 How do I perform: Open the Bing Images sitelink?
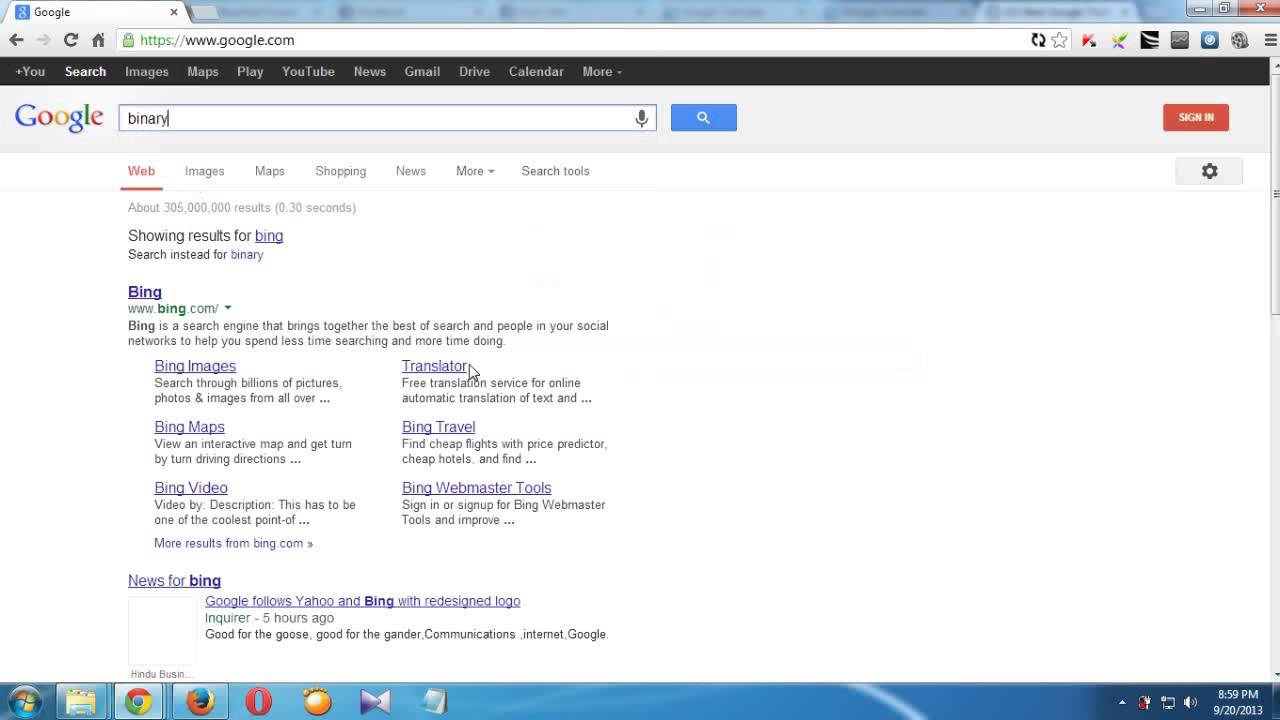195,366
